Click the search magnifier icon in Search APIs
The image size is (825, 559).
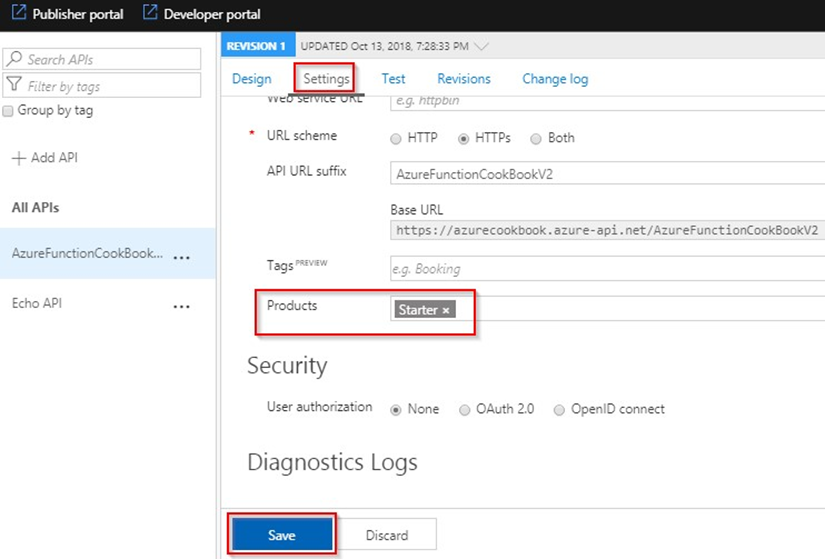click(14, 59)
